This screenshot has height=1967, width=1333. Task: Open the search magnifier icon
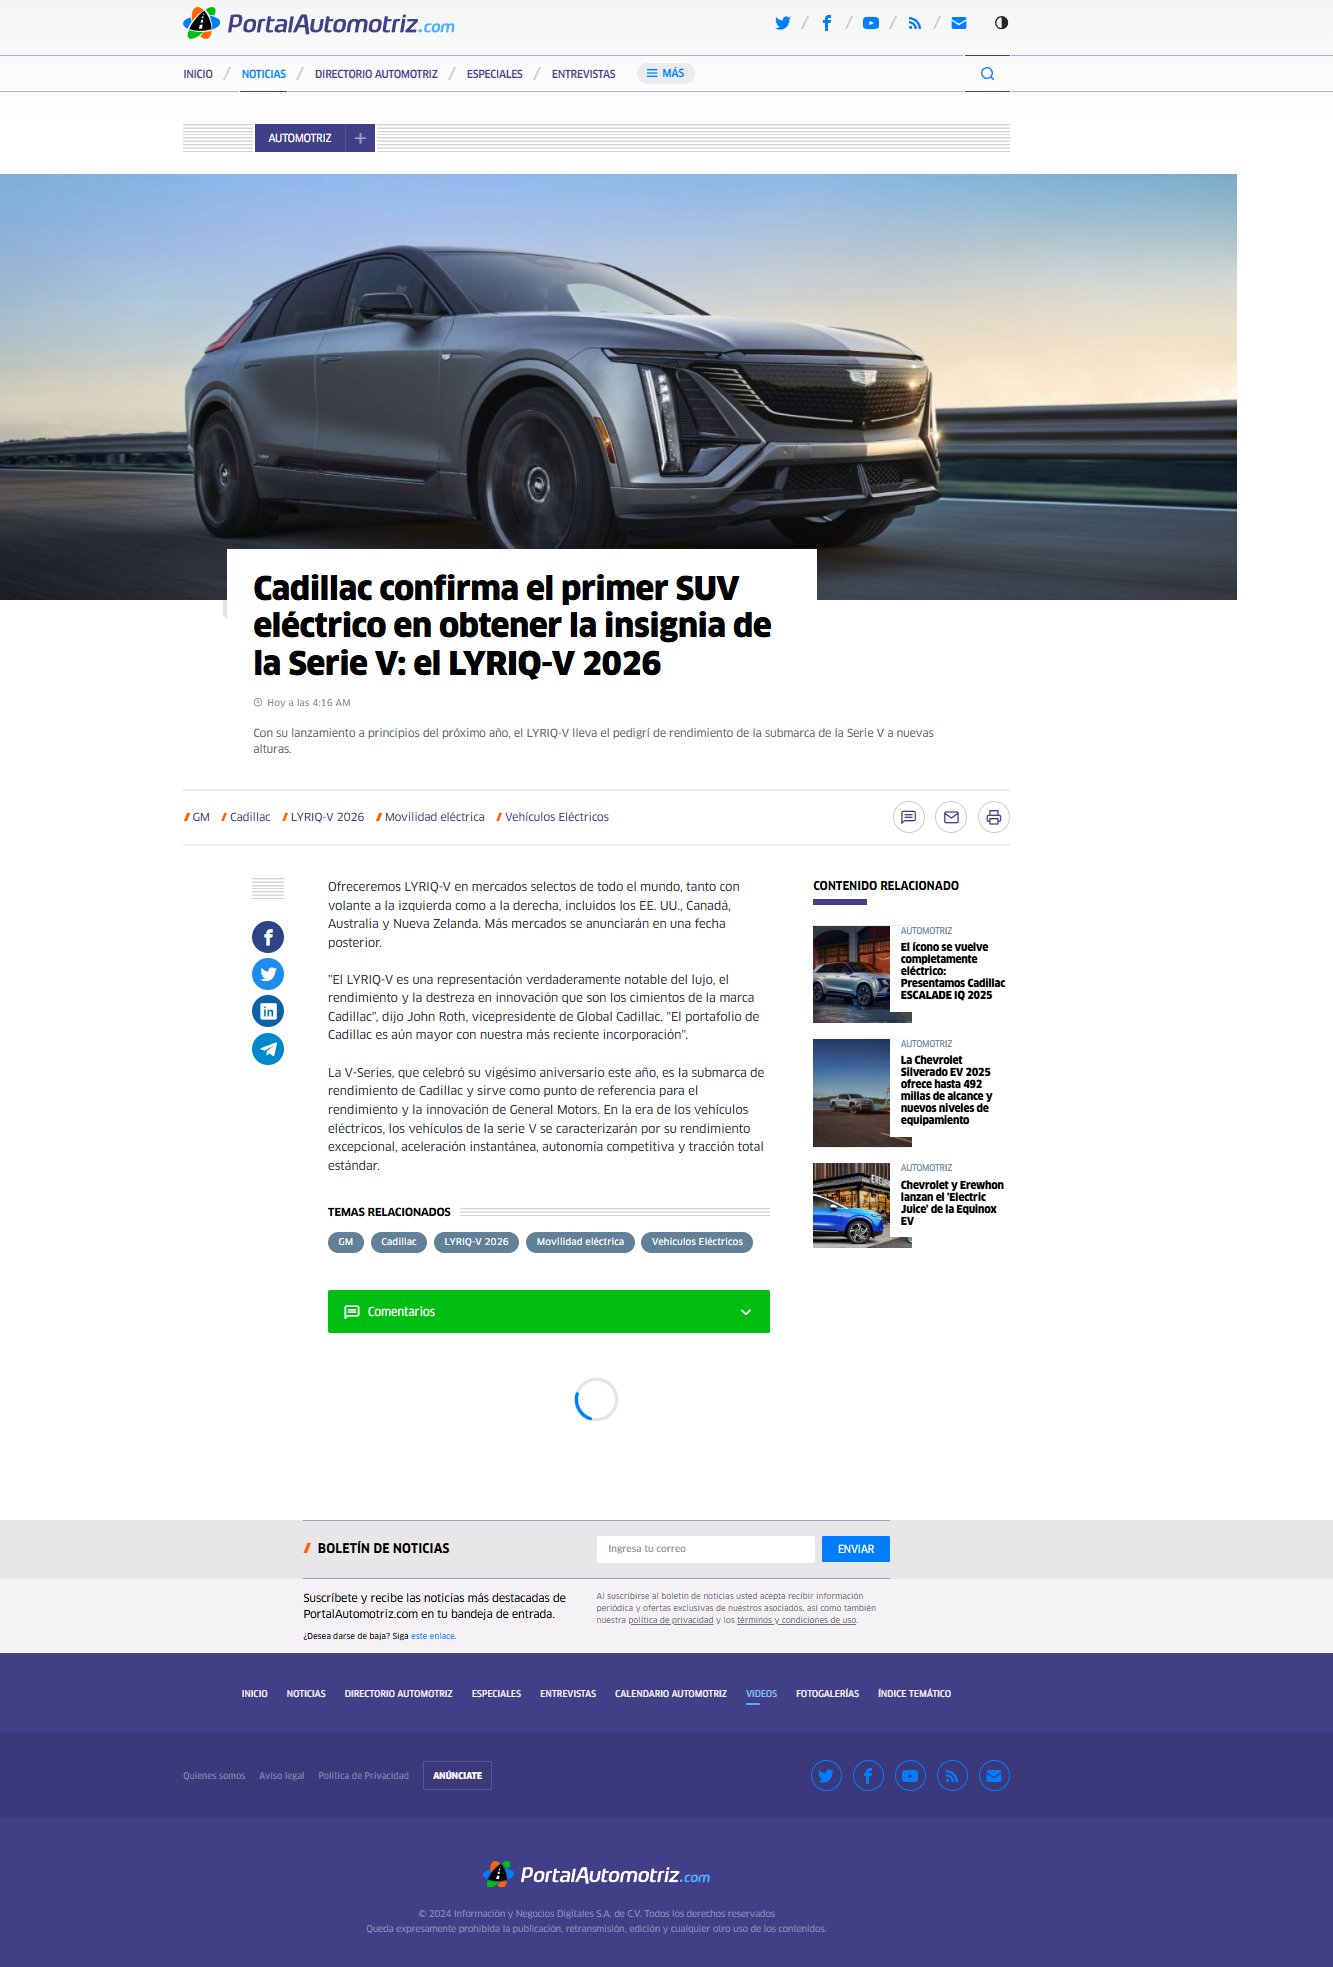(987, 74)
